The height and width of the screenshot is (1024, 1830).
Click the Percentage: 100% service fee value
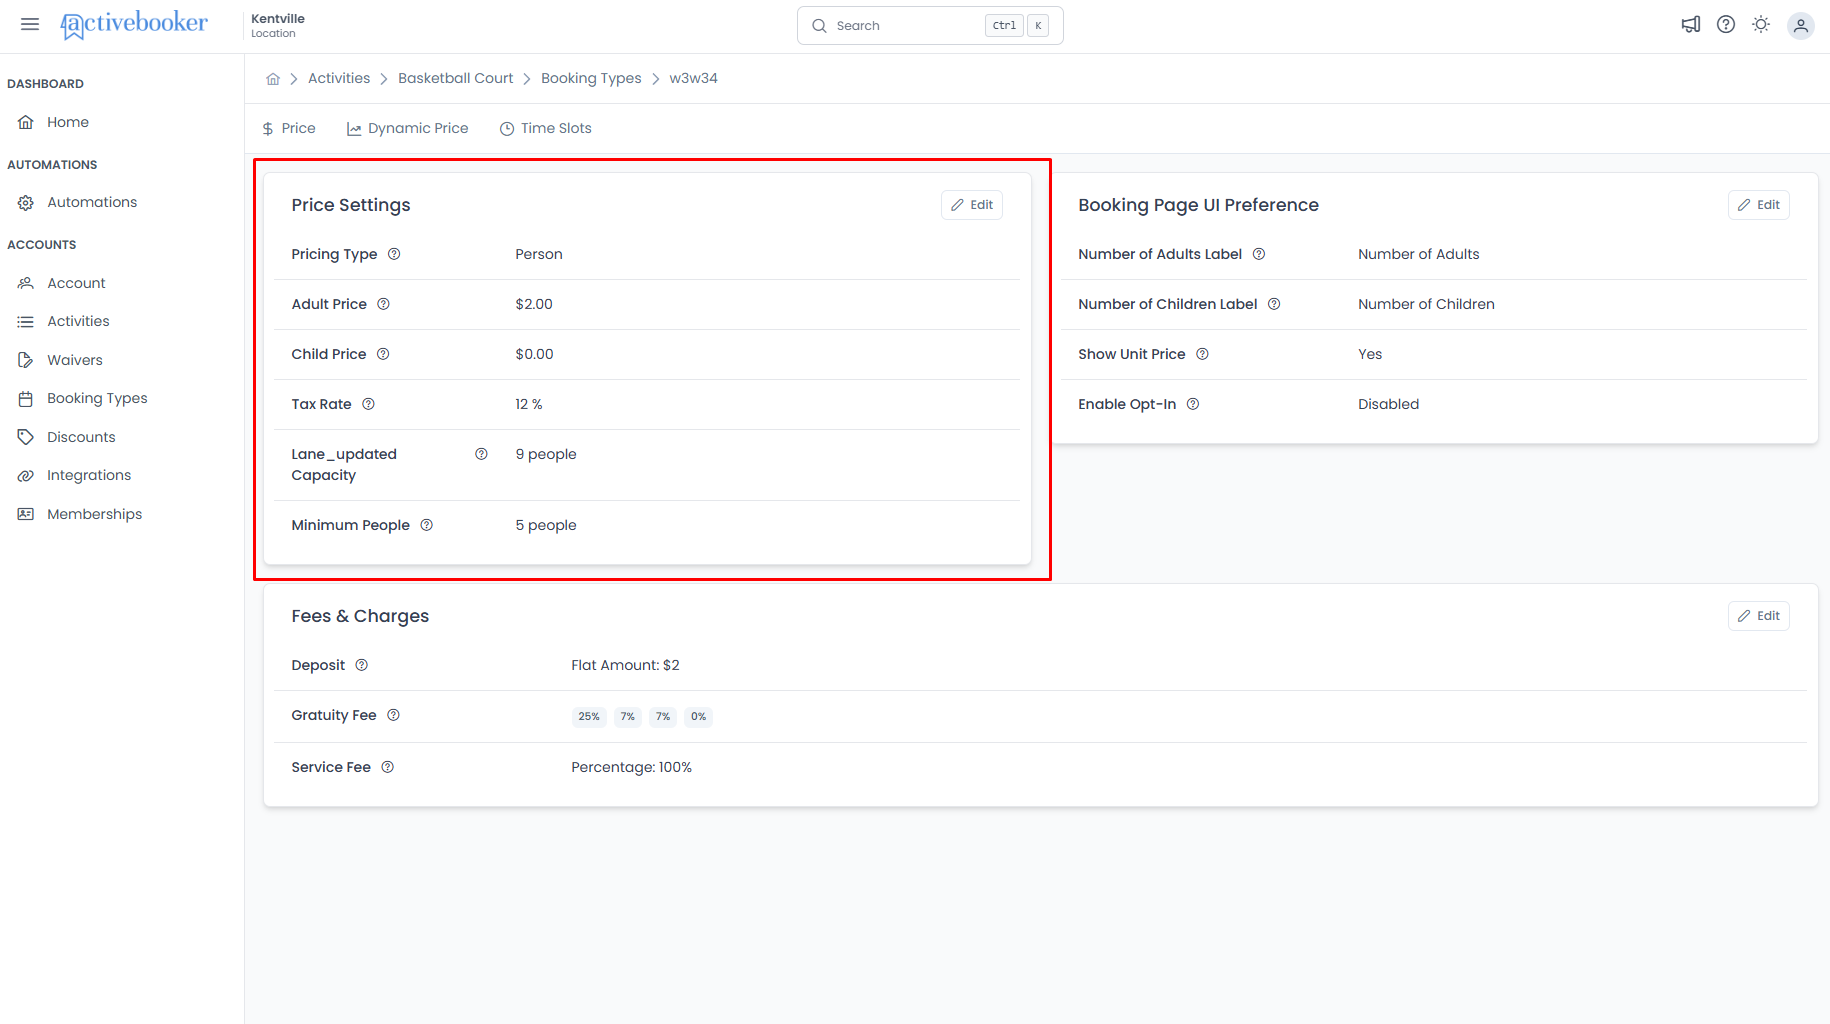pyautogui.click(x=631, y=767)
